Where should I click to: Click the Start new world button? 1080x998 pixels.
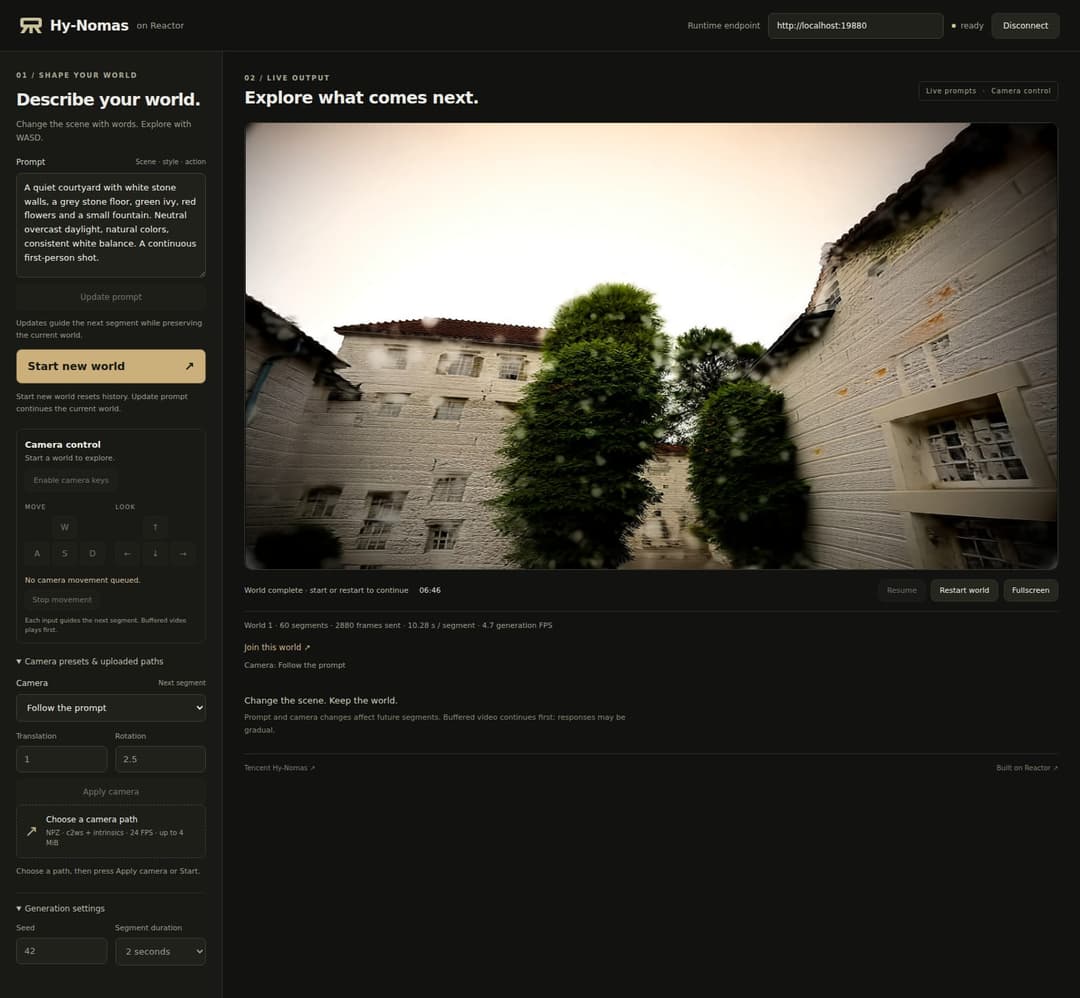[x=111, y=366]
